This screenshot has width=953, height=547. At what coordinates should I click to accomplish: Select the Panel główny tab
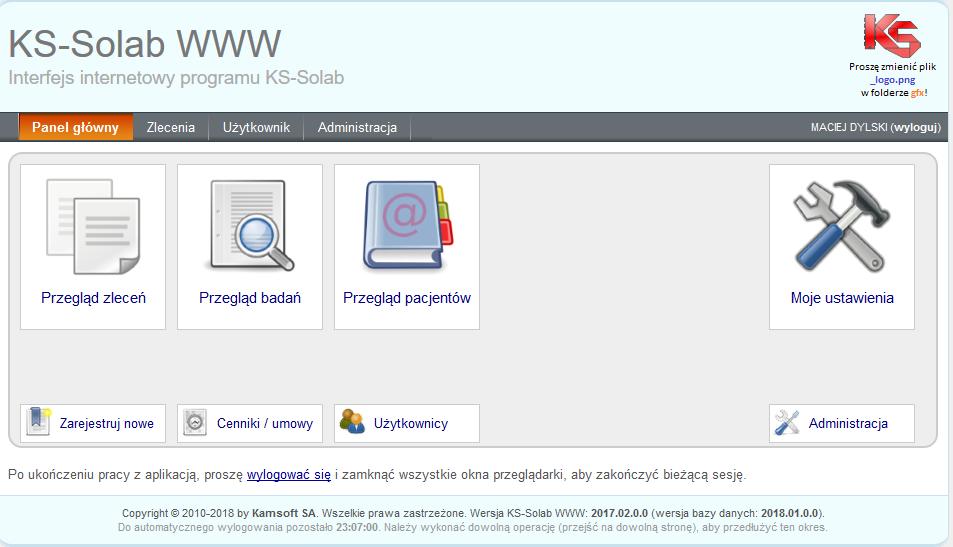point(75,127)
